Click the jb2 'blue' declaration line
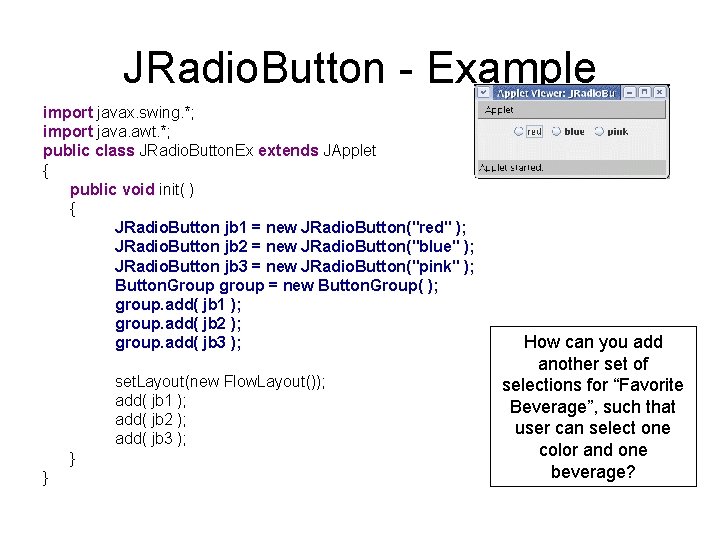The image size is (720, 540). pyautogui.click(x=294, y=247)
